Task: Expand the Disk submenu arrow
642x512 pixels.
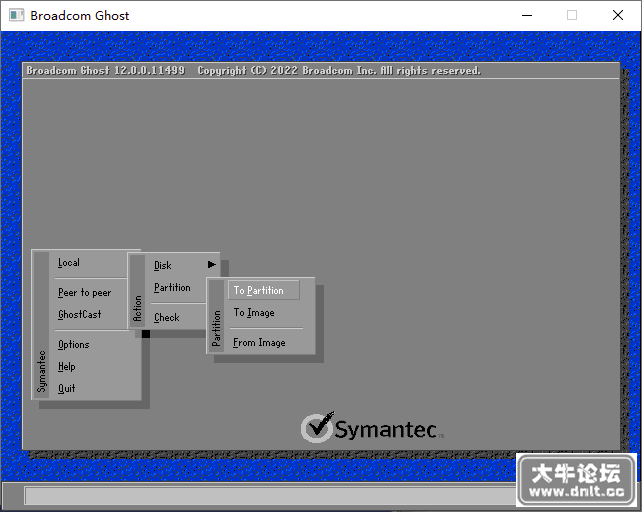Action: (x=211, y=265)
